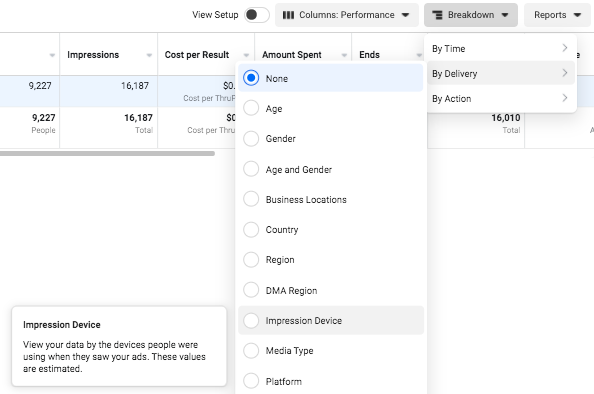Screen dimensions: 594x394
Task: Open the By Action submenu
Action: (500, 98)
